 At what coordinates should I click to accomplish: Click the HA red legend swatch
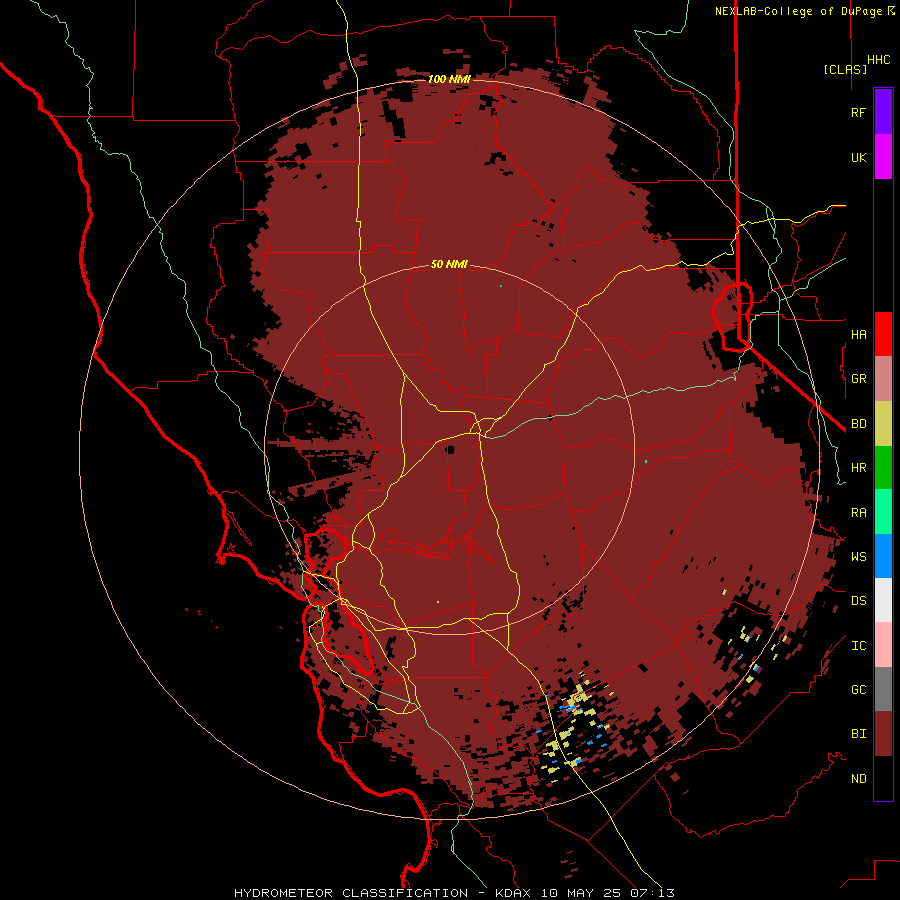883,334
